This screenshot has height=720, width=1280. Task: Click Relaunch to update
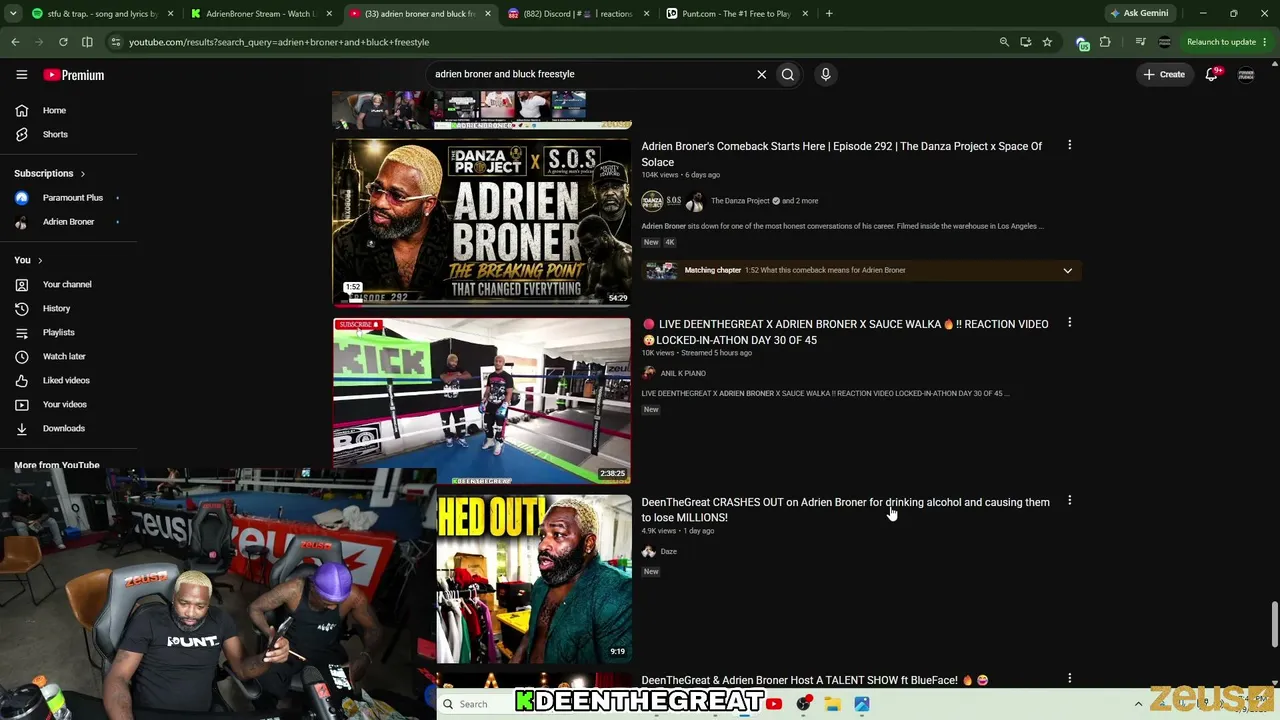[1221, 42]
